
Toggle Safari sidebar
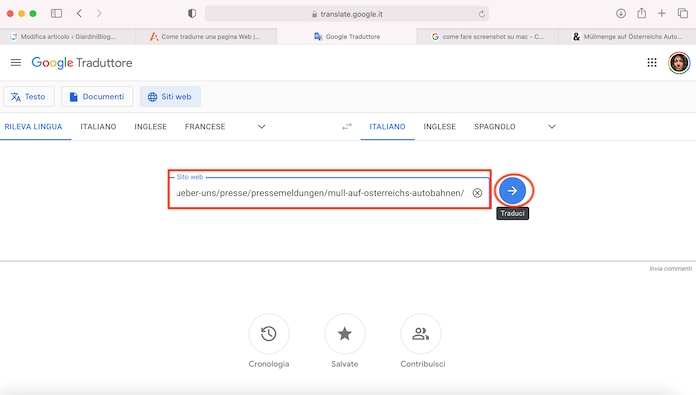click(x=56, y=13)
